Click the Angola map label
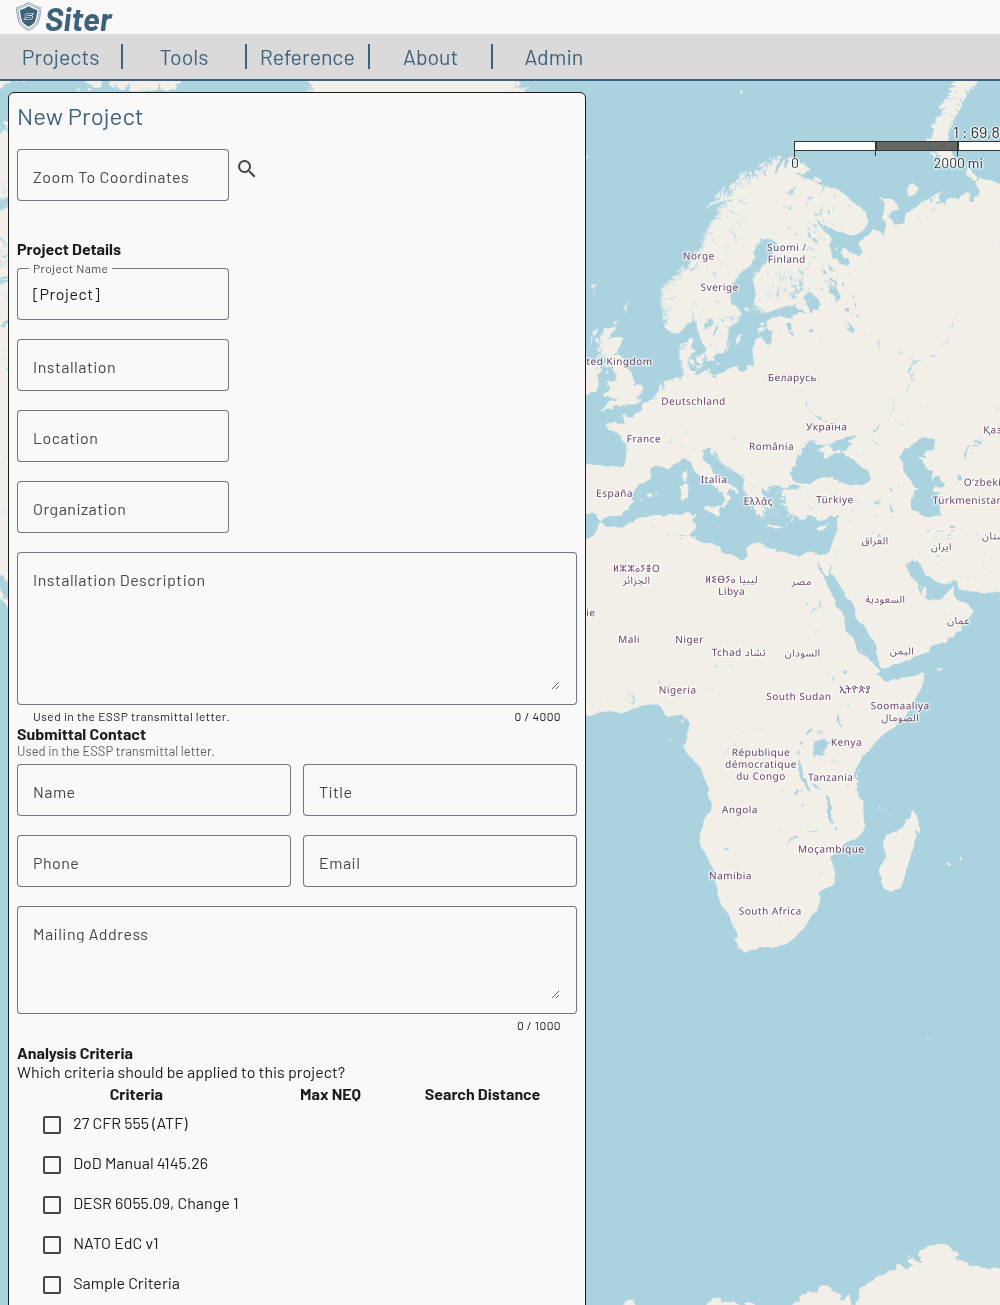The image size is (1000, 1305). click(739, 810)
